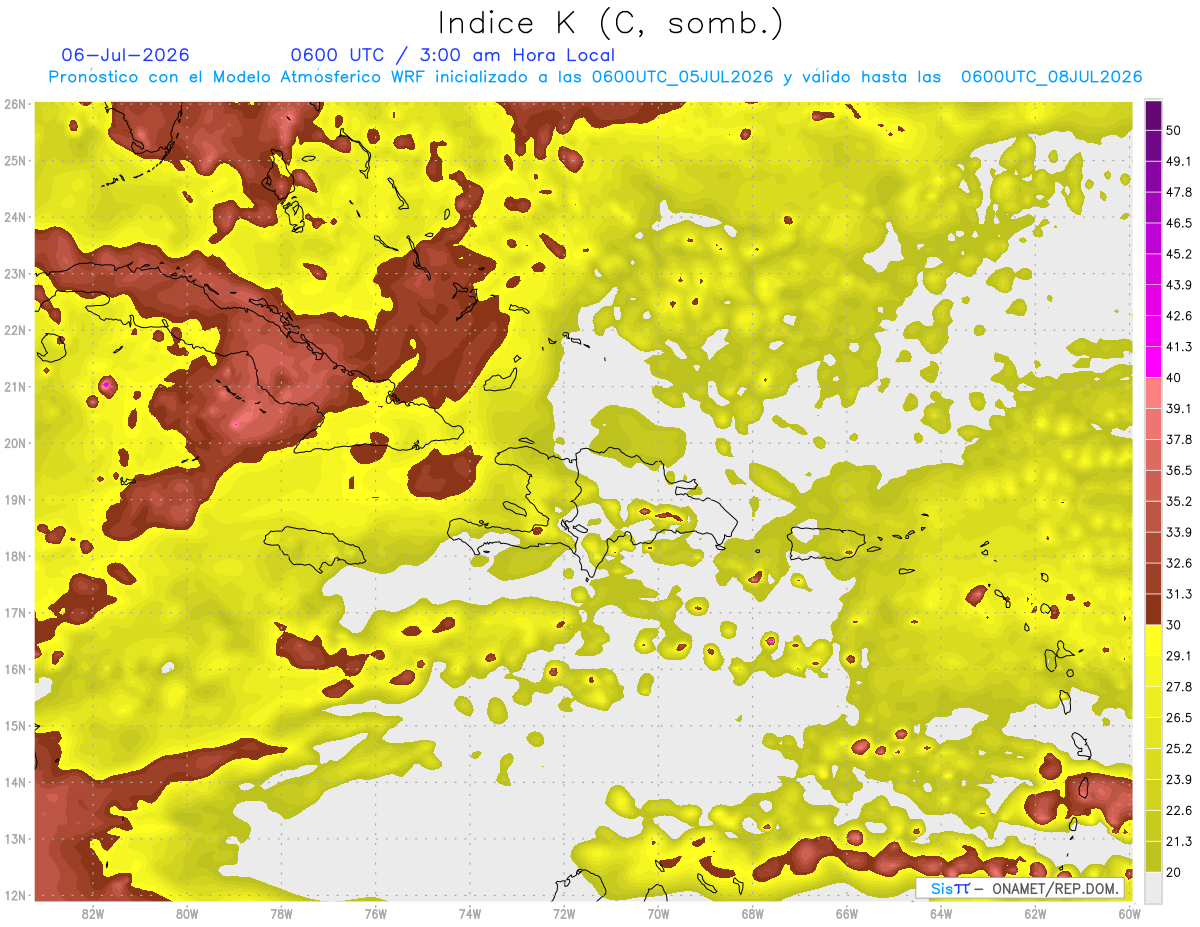Select the "47.8" color scale label
The height and width of the screenshot is (927, 1200).
click(x=1179, y=193)
